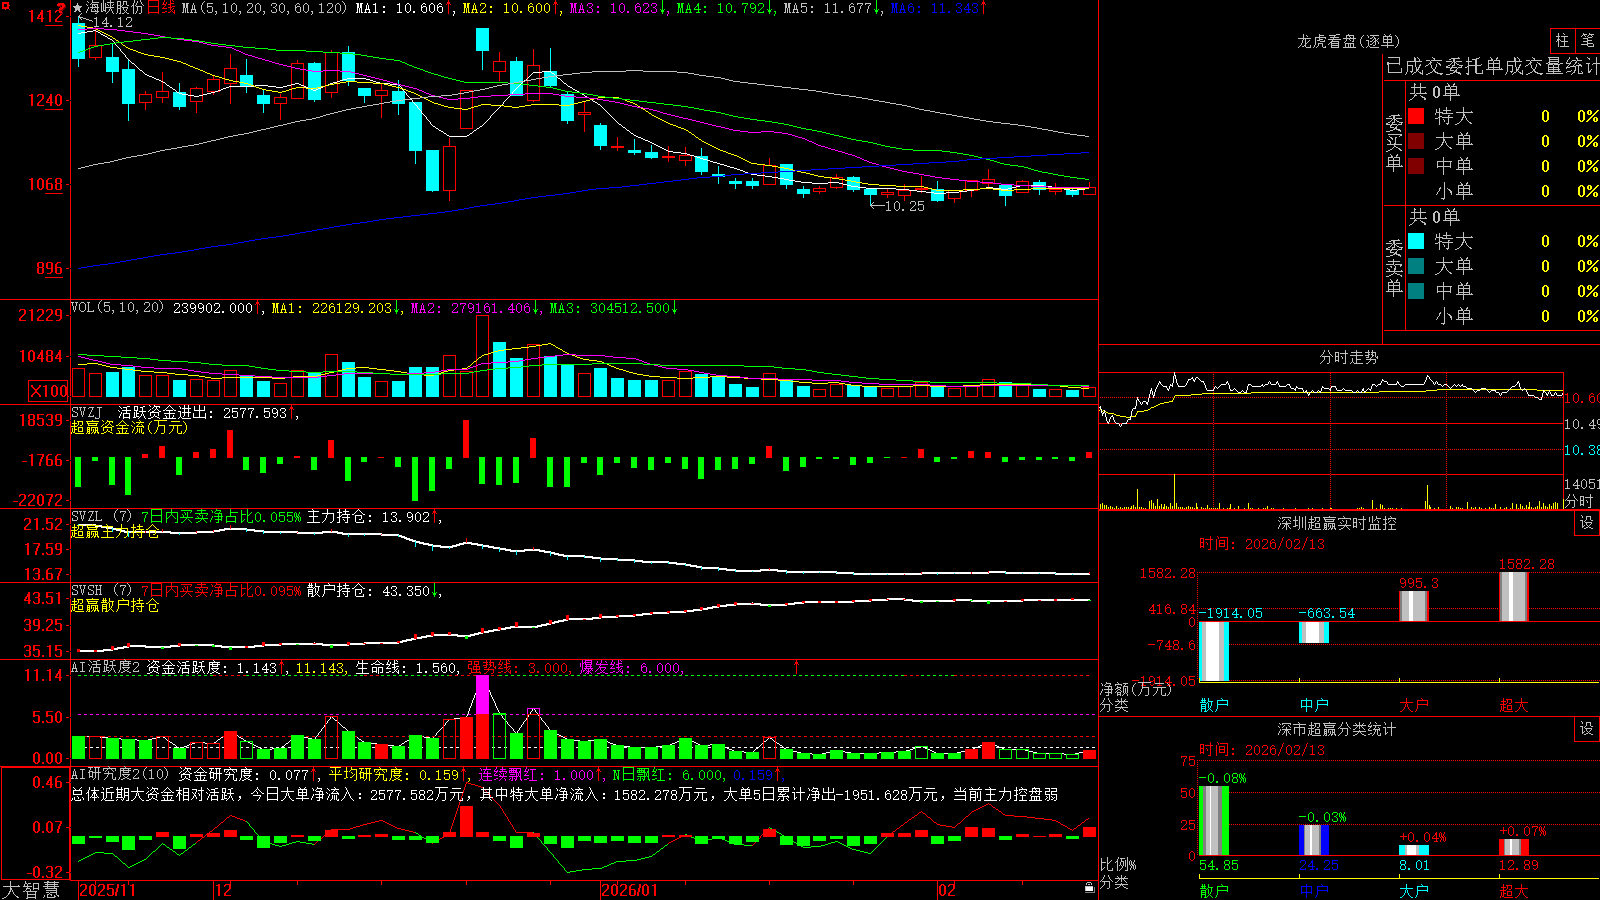The width and height of the screenshot is (1600, 900).
Task: Select 中户 category in 深圳超赢实时监控
Action: (1314, 705)
